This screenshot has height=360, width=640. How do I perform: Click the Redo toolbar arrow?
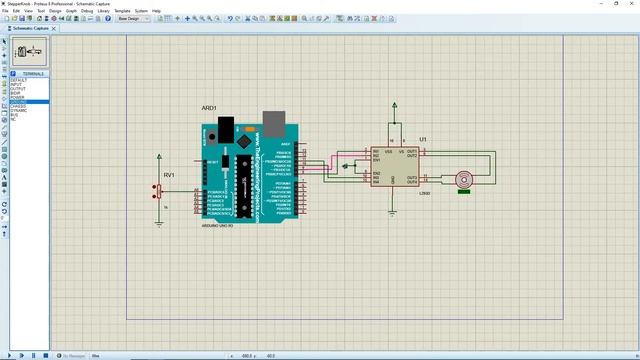[238, 19]
